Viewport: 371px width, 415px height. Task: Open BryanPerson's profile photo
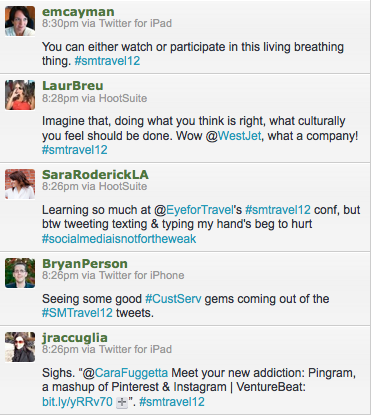[20, 273]
